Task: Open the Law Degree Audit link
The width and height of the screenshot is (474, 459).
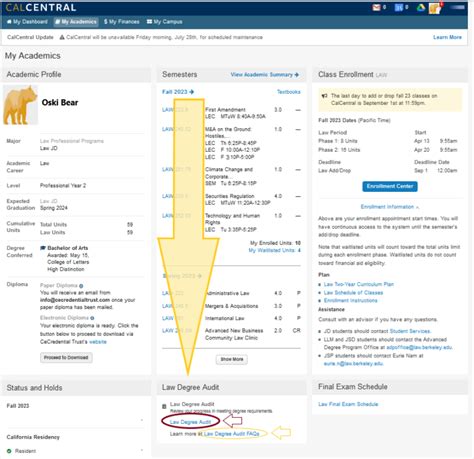Action: click(x=190, y=422)
